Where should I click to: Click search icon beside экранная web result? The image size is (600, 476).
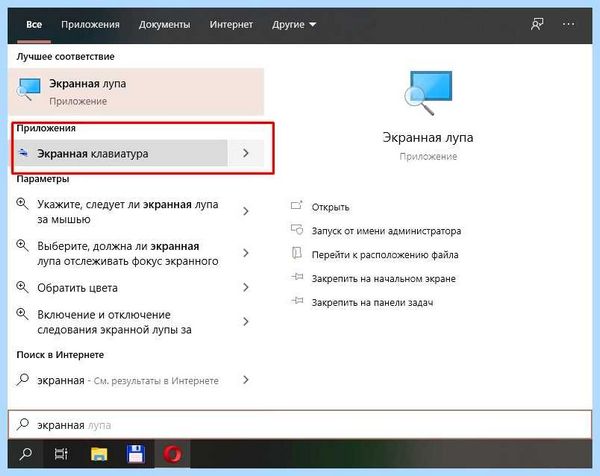(23, 380)
